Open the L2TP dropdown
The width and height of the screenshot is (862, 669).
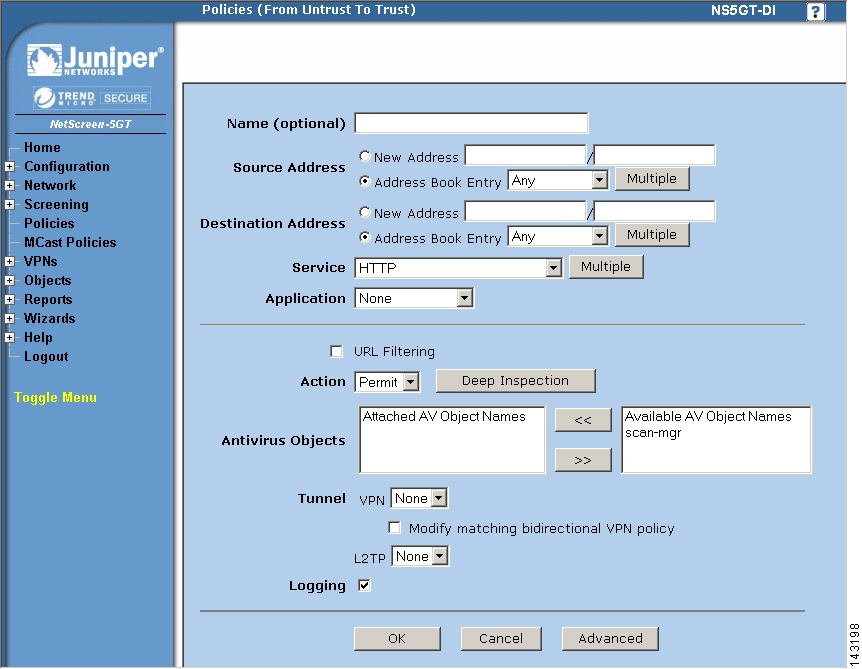coord(420,556)
